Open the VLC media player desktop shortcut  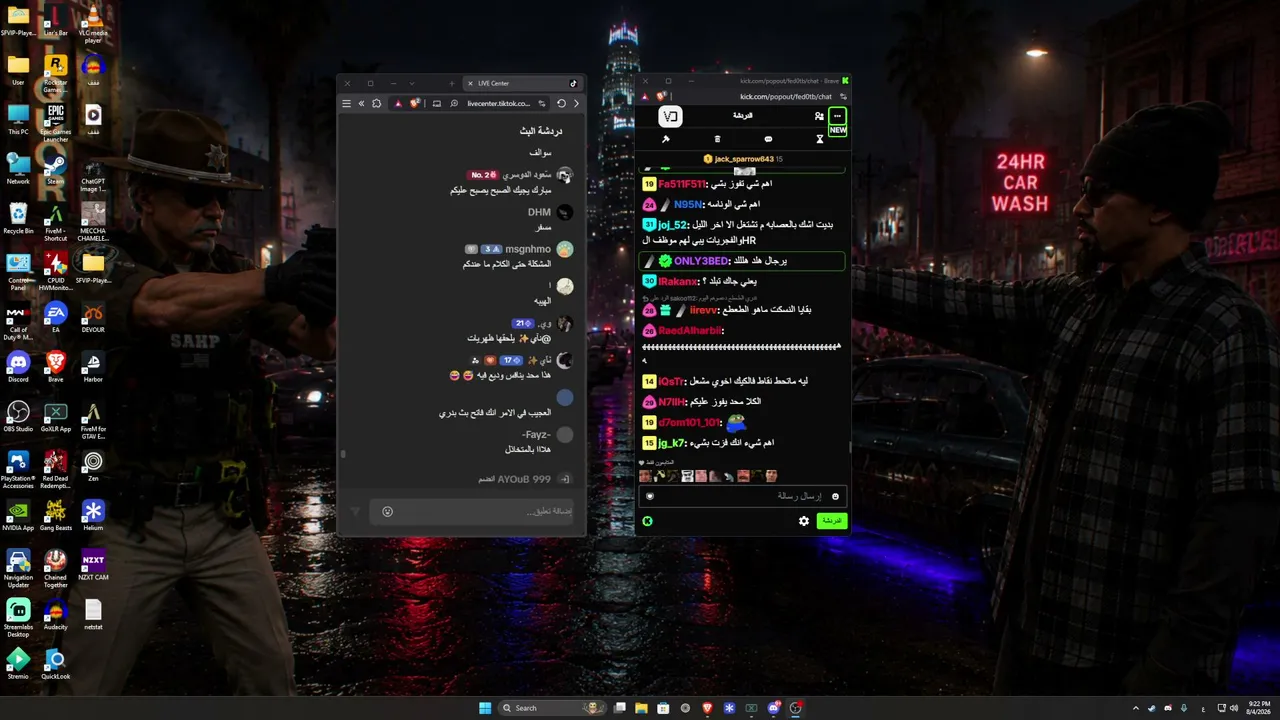pos(93,23)
